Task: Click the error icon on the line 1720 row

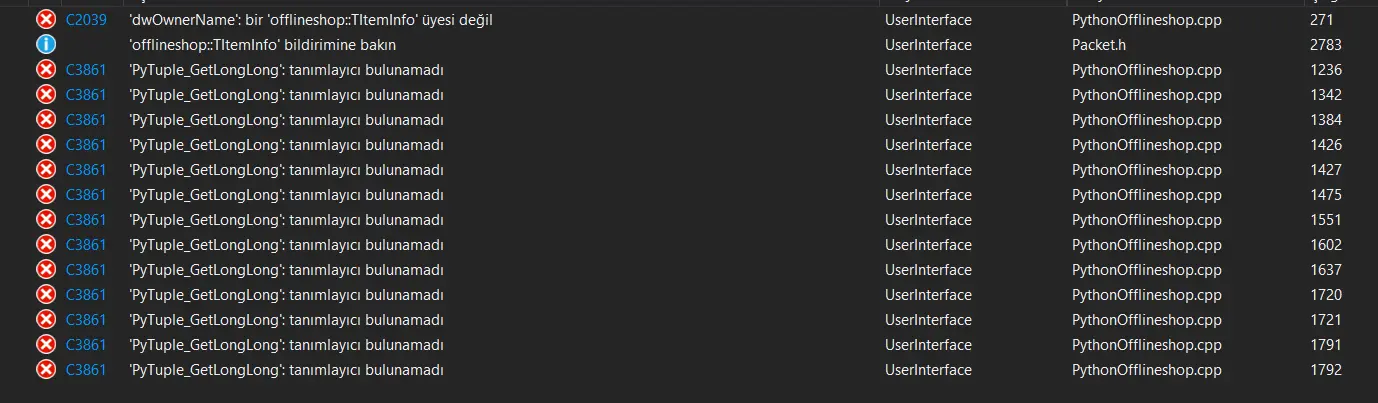Action: coord(46,295)
